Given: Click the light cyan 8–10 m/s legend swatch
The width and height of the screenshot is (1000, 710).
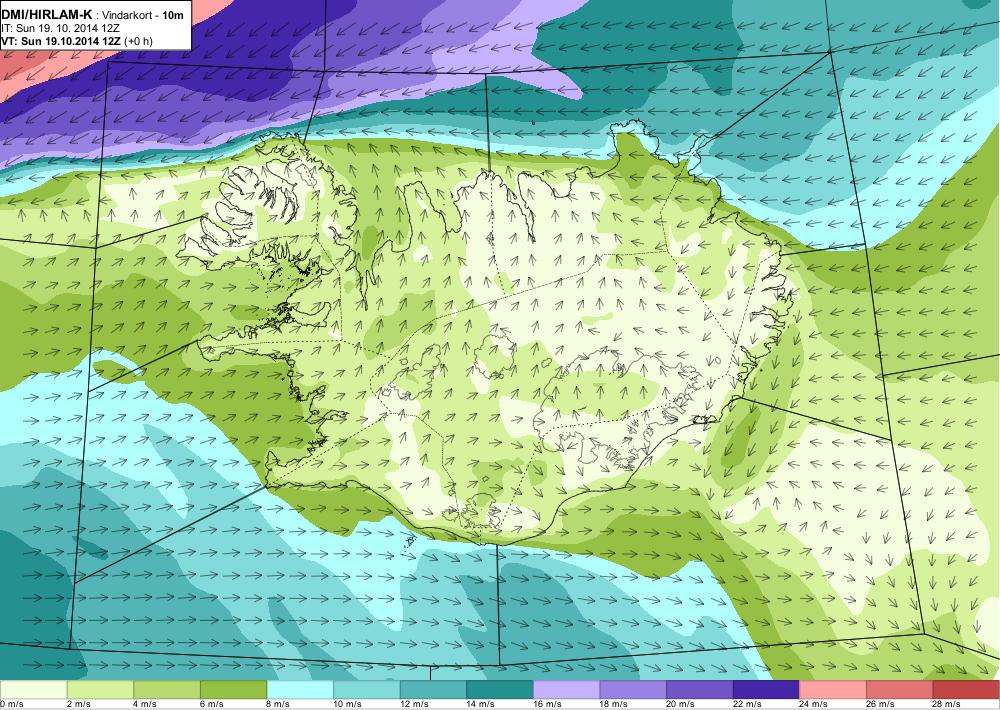Looking at the screenshot, I should coord(300,690).
